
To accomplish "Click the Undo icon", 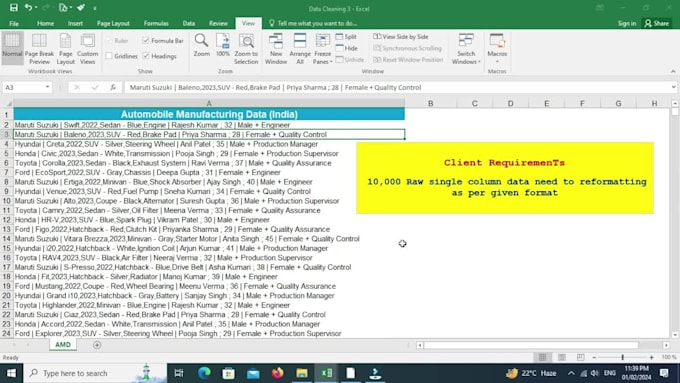I will [x=28, y=8].
